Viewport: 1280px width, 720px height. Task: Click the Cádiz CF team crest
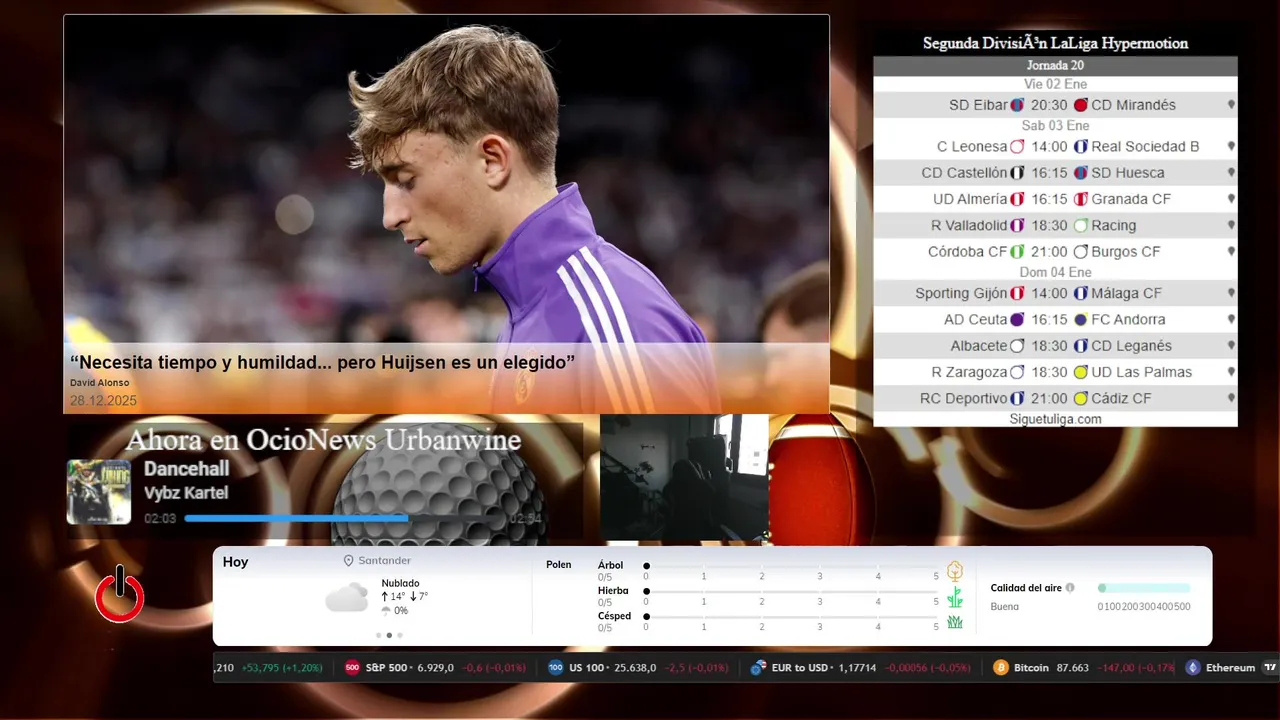click(x=1080, y=398)
